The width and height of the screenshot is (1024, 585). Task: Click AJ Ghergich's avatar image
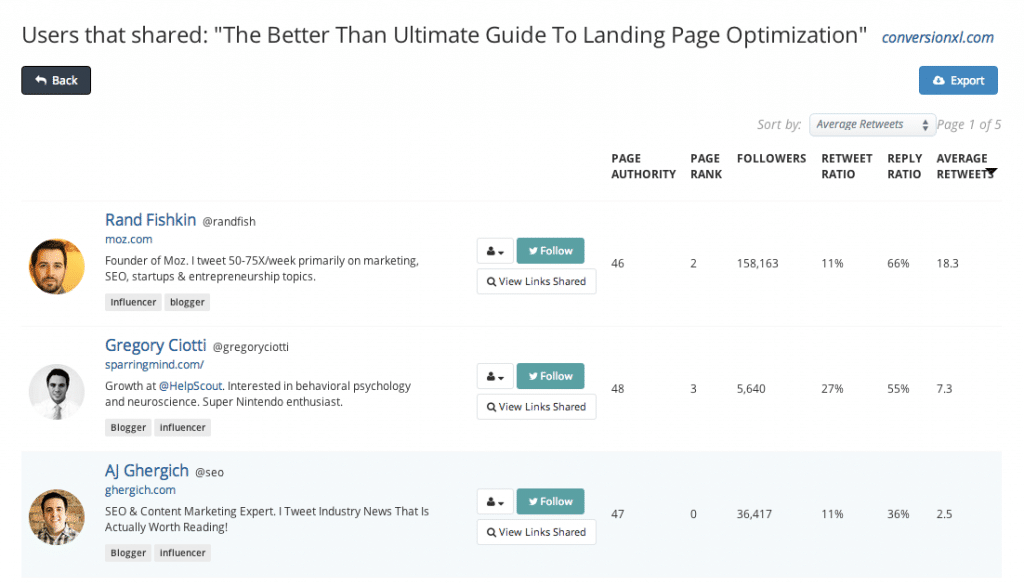[57, 516]
